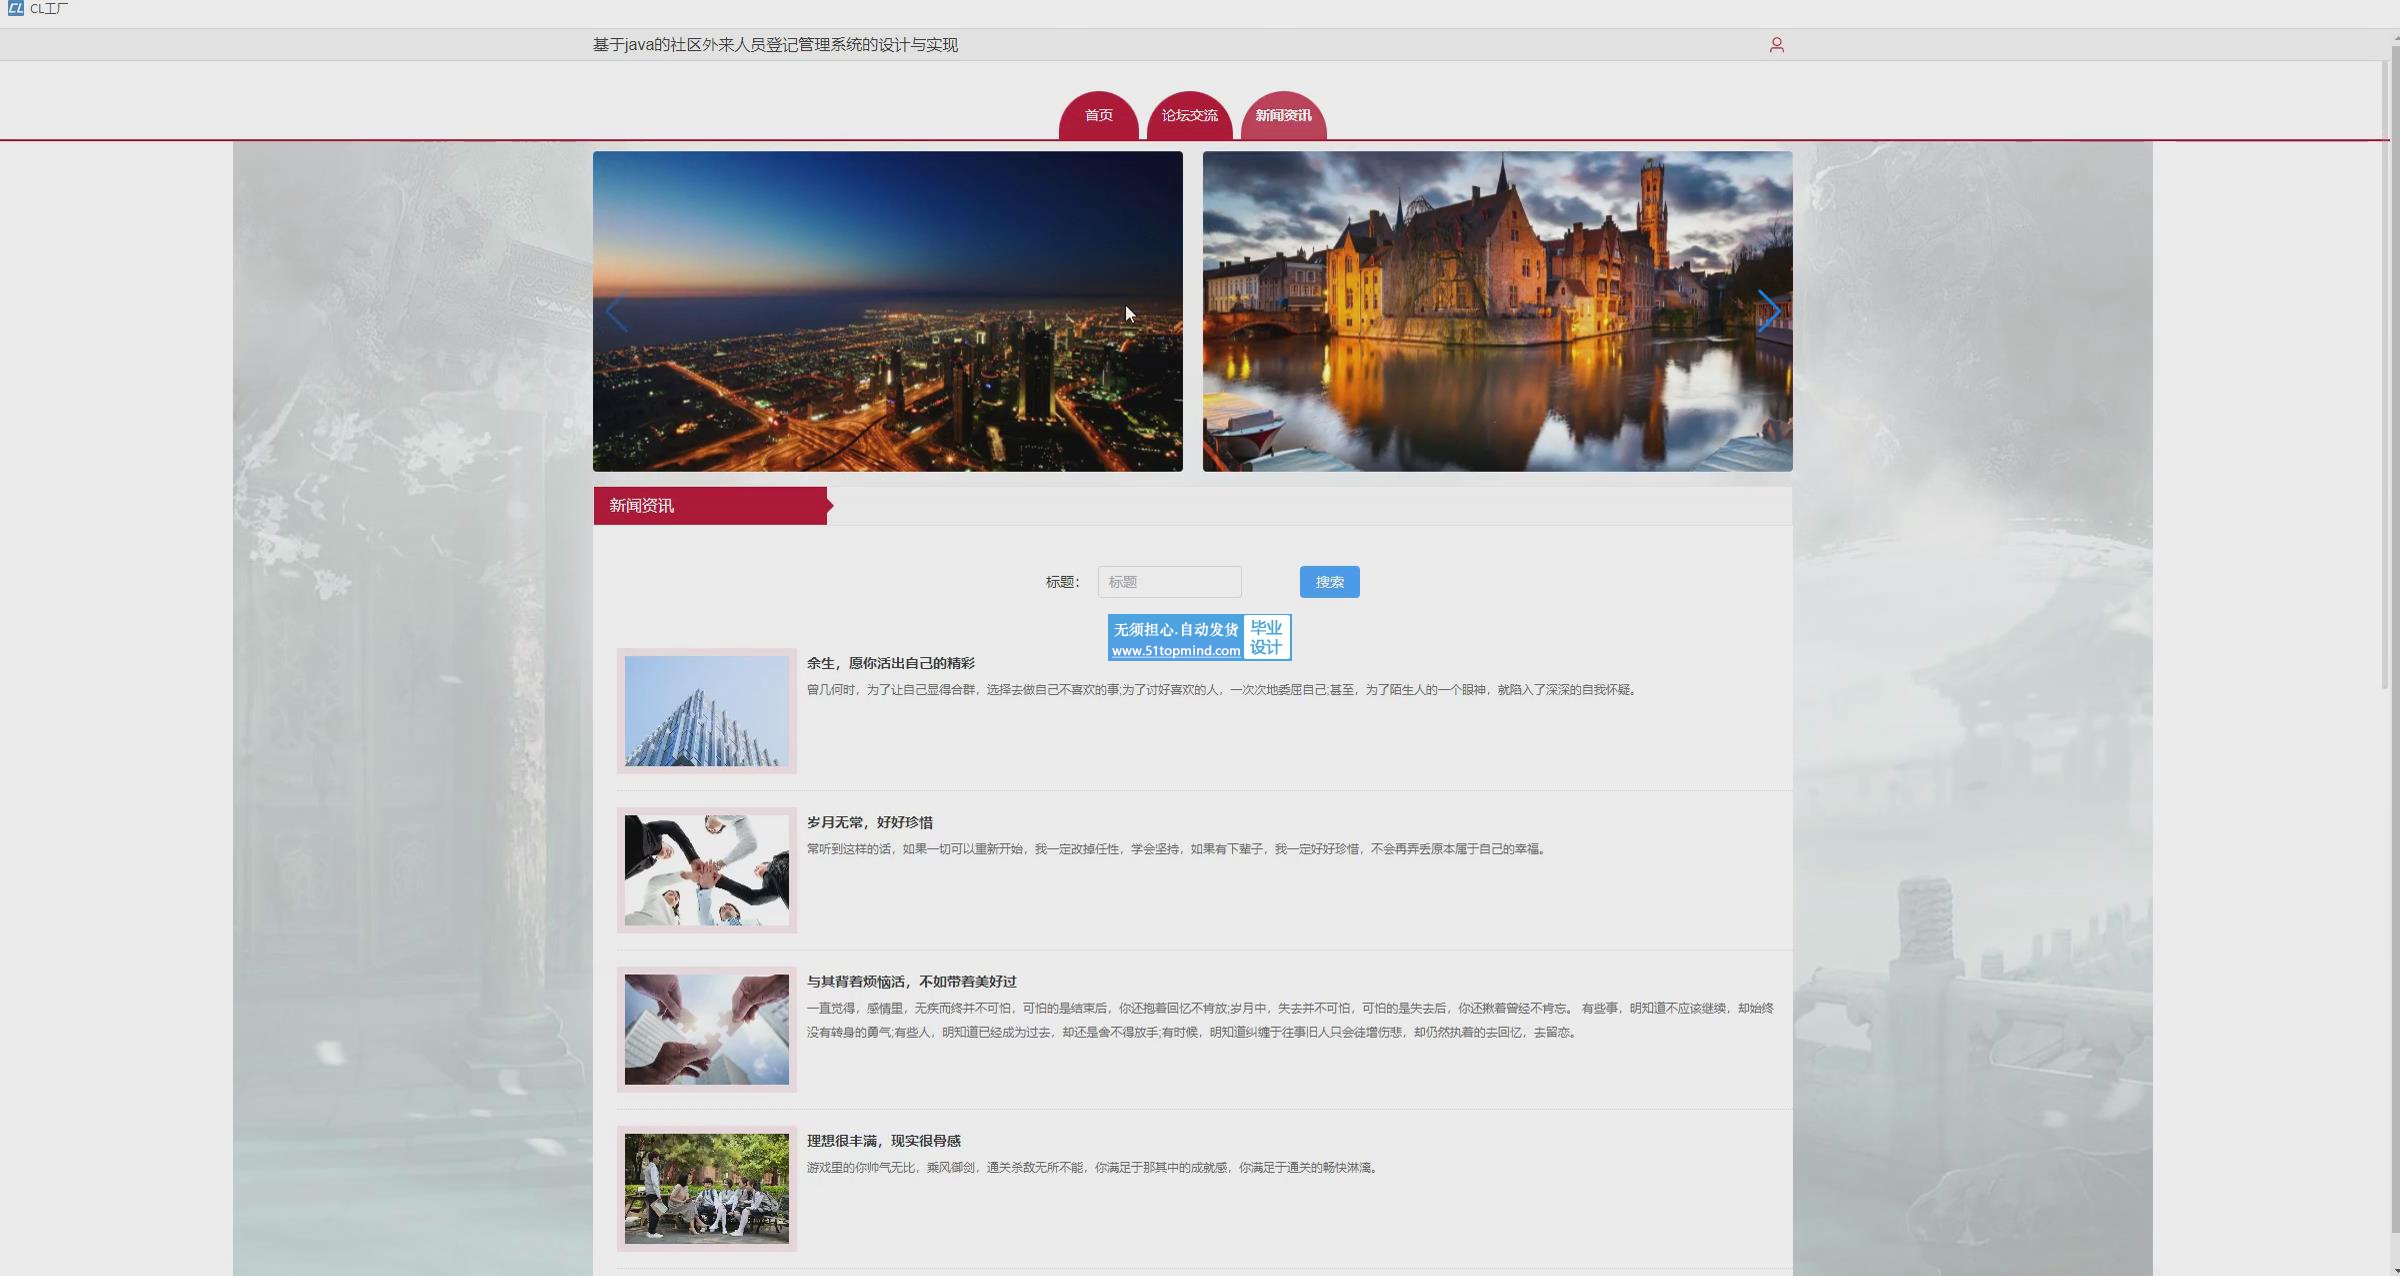Click the glass building article thumbnail
This screenshot has height=1276, width=2400.
(706, 711)
